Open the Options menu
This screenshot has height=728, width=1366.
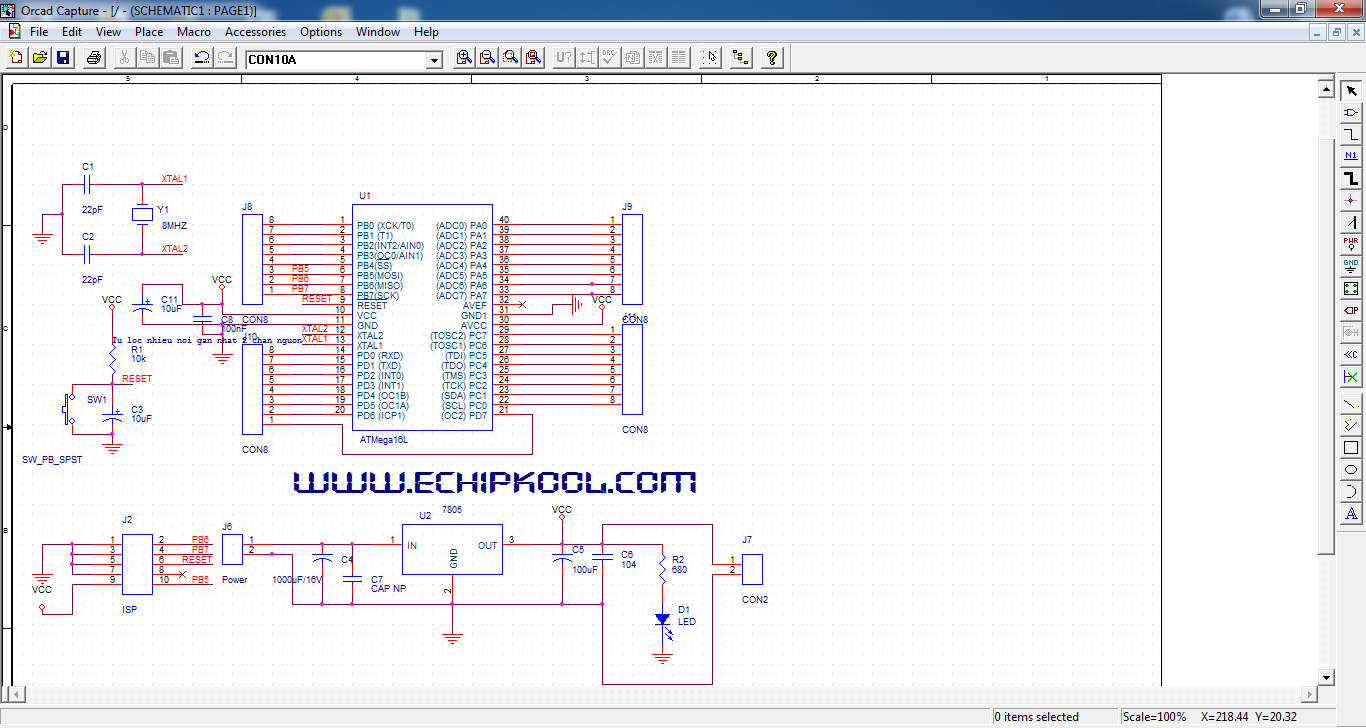(321, 32)
